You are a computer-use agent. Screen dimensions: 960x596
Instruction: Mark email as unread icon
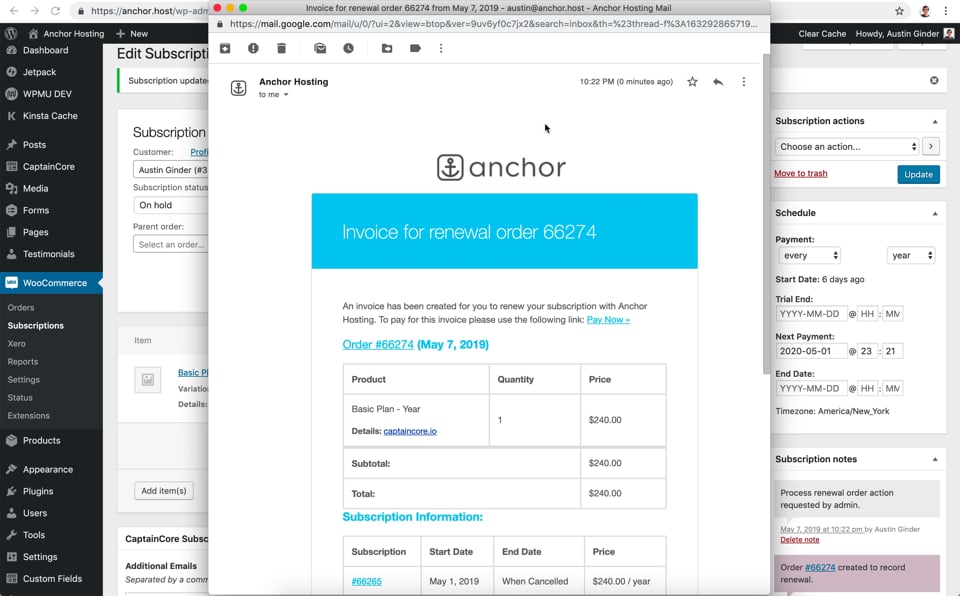click(320, 48)
